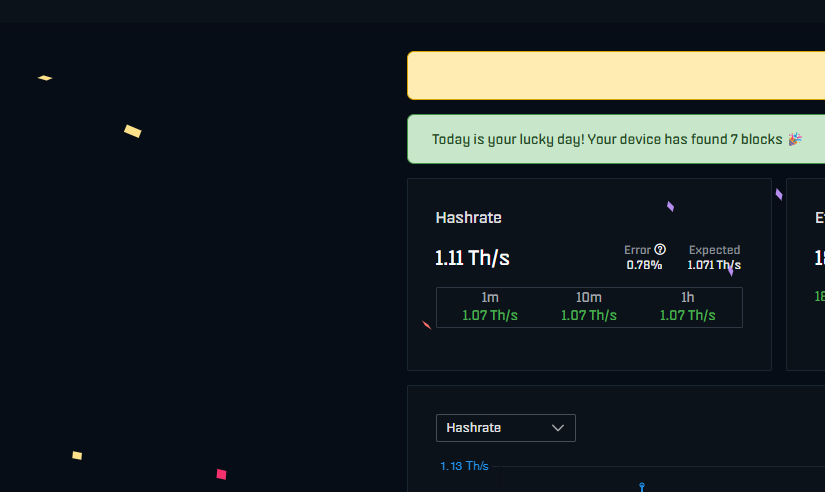Click the purple confetti between the cards
The width and height of the screenshot is (825, 492).
pyautogui.click(x=779, y=194)
